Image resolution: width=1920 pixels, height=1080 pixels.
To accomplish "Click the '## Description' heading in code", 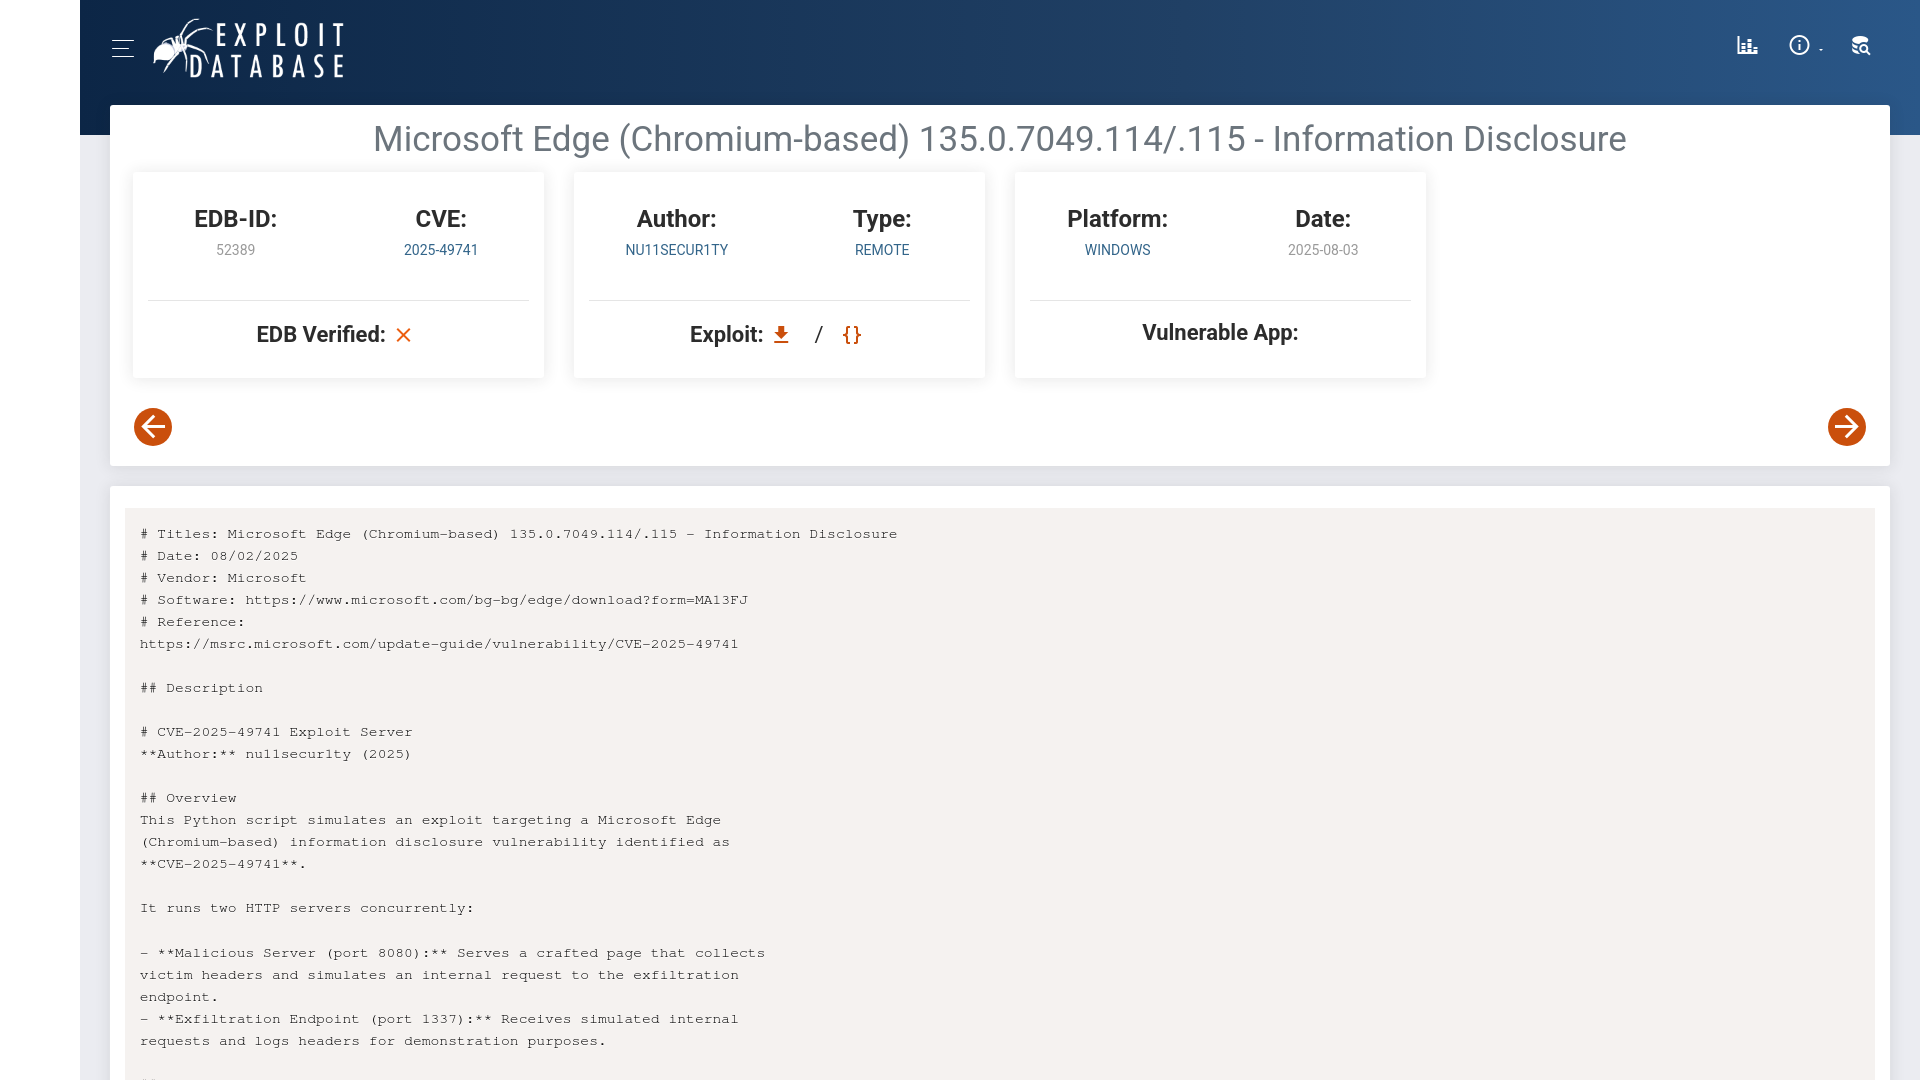I will (x=201, y=688).
